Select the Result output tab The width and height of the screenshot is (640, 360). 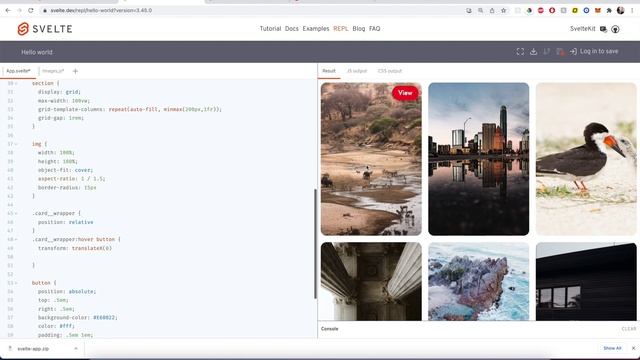tap(329, 71)
